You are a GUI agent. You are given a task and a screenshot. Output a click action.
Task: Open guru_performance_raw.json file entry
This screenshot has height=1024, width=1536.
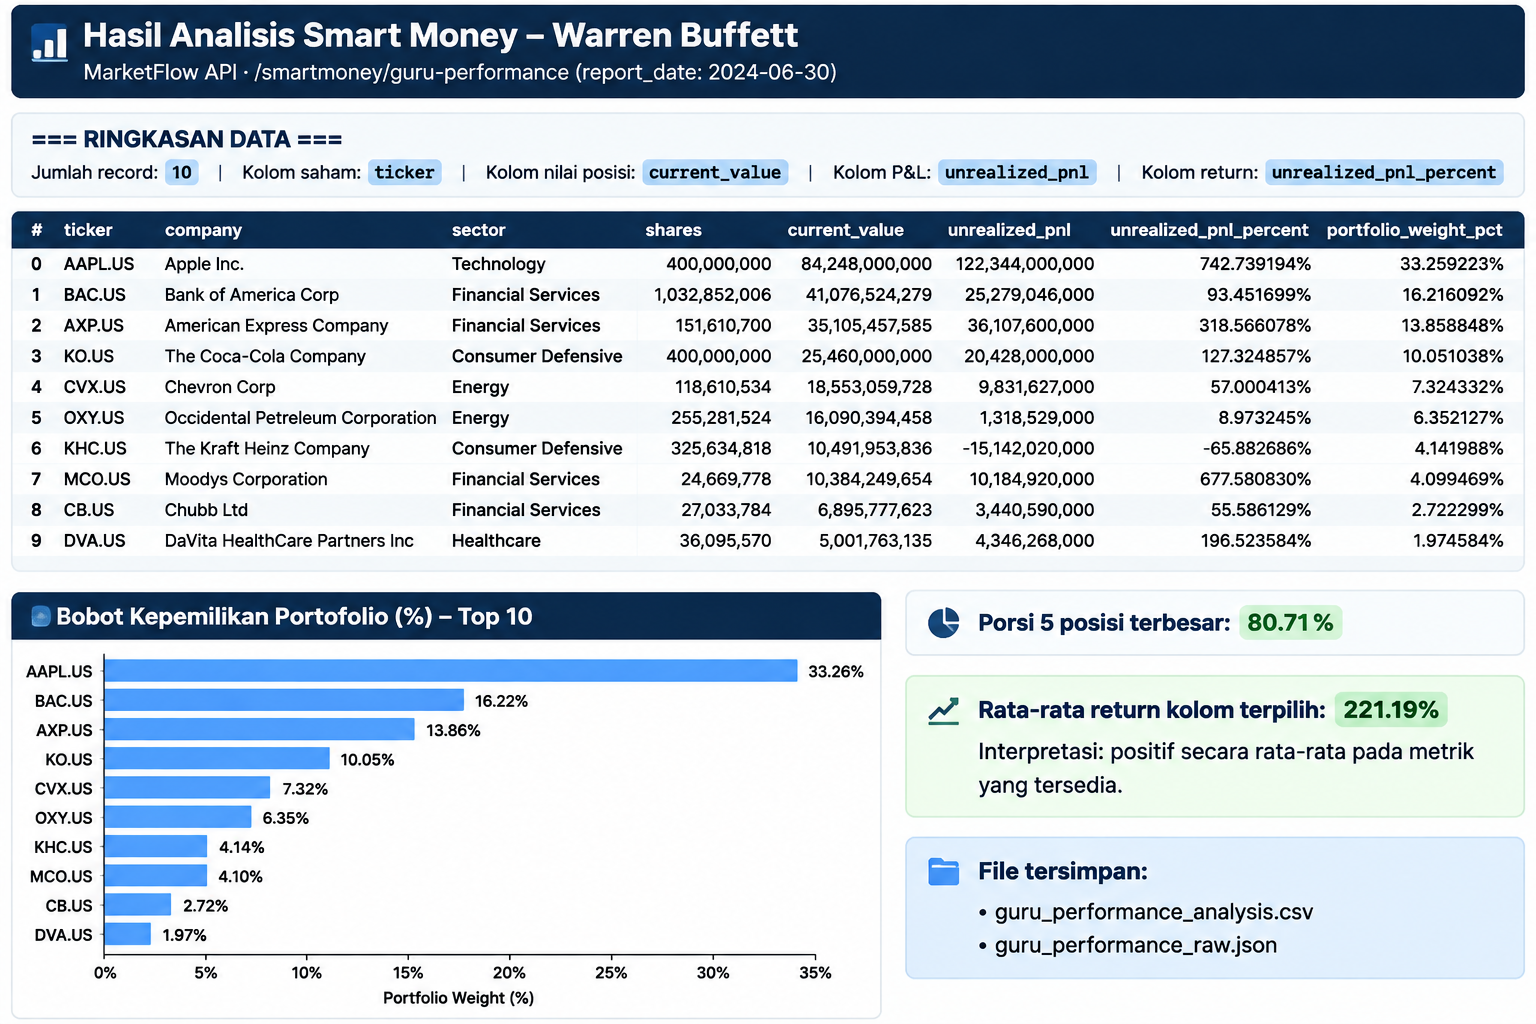1135,945
